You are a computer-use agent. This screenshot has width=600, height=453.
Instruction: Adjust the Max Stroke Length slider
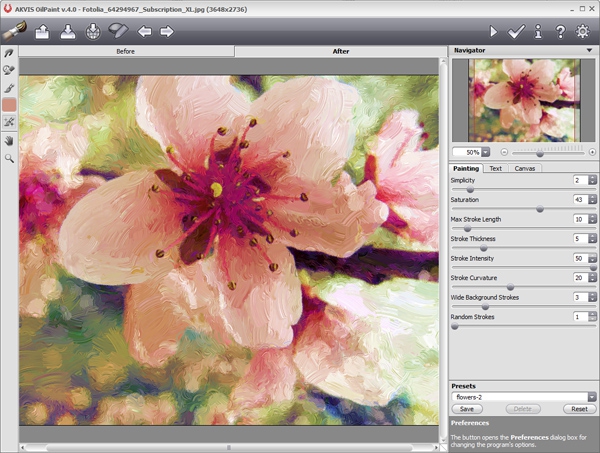[x=467, y=229]
